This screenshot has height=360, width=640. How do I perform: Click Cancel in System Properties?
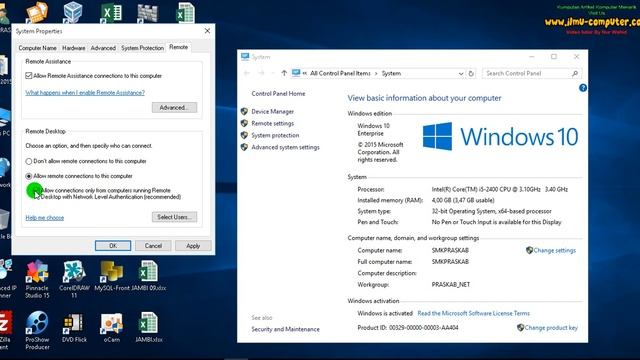coord(153,246)
